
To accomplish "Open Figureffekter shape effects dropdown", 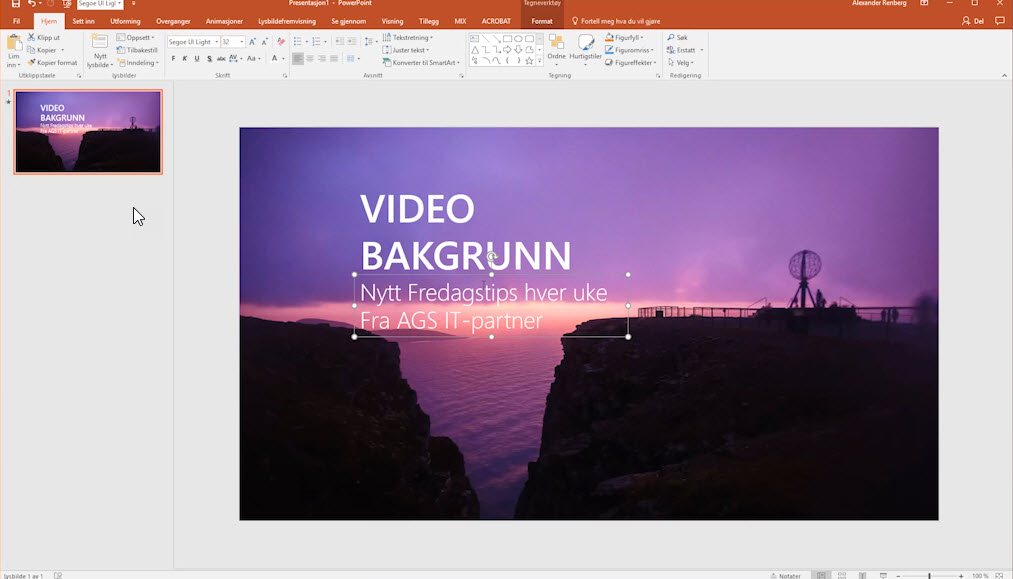I will (x=631, y=63).
